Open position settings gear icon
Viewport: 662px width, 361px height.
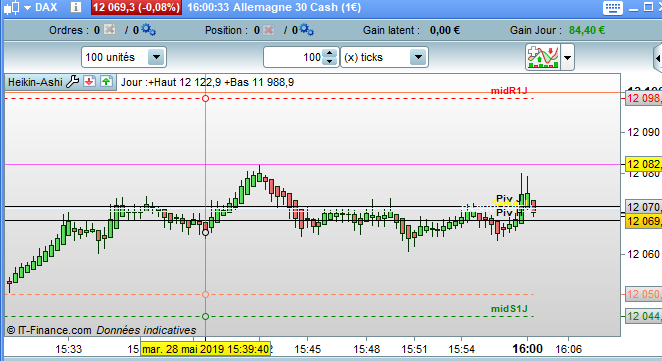tap(307, 30)
